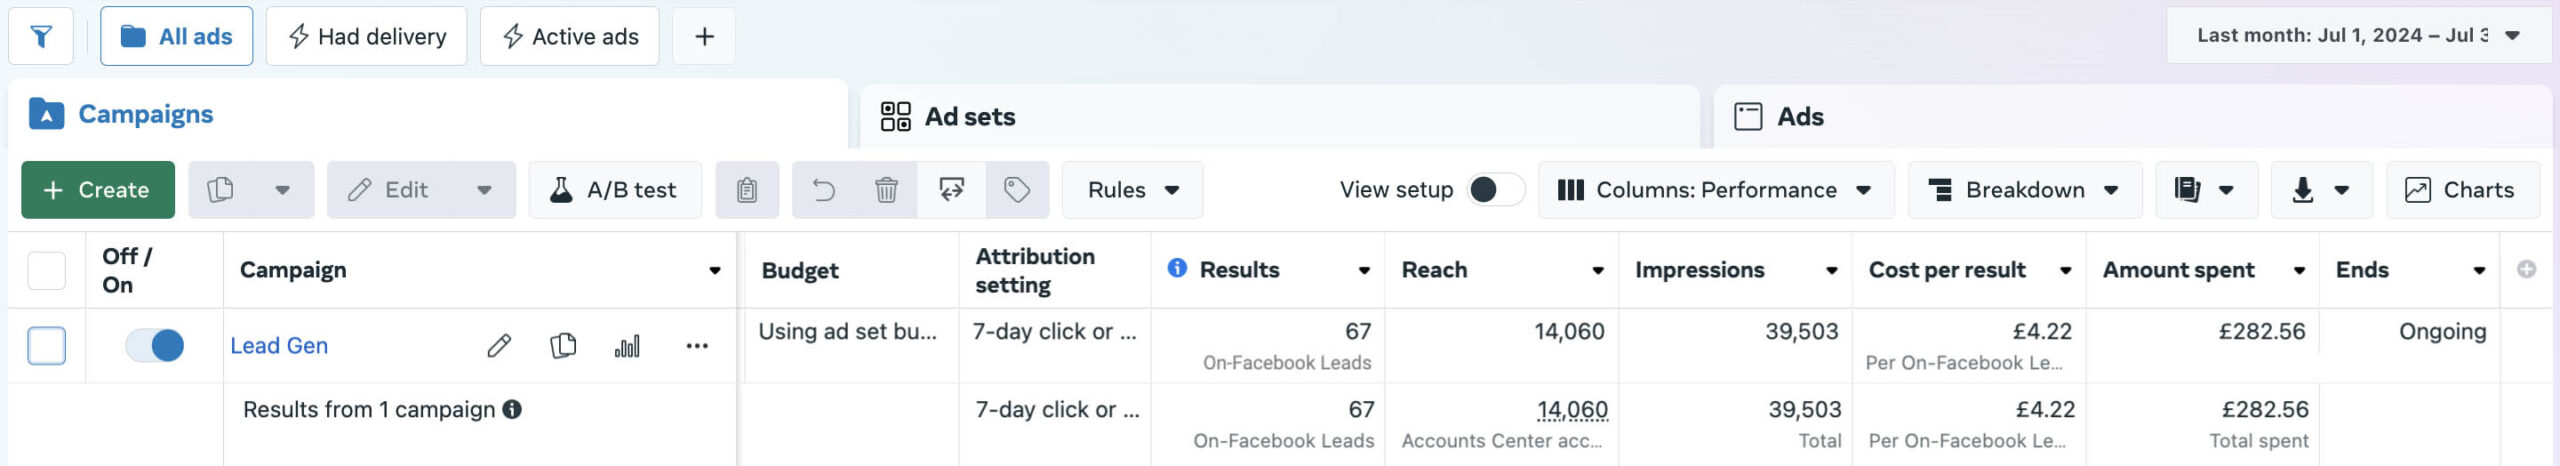Open Lead Gen campaign charts icon
The image size is (2560, 466).
click(627, 346)
